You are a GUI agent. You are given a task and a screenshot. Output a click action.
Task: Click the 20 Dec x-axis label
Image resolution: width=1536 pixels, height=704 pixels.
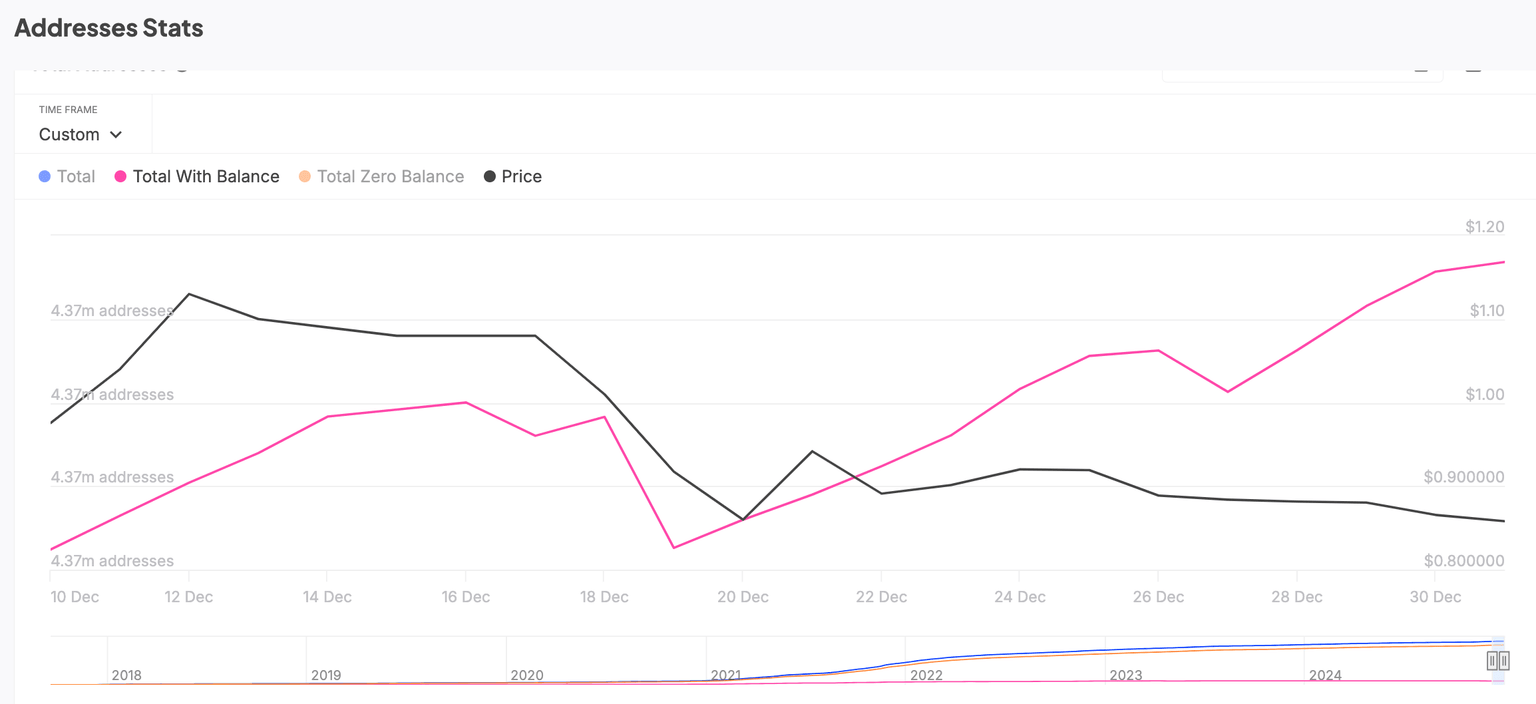(x=742, y=597)
